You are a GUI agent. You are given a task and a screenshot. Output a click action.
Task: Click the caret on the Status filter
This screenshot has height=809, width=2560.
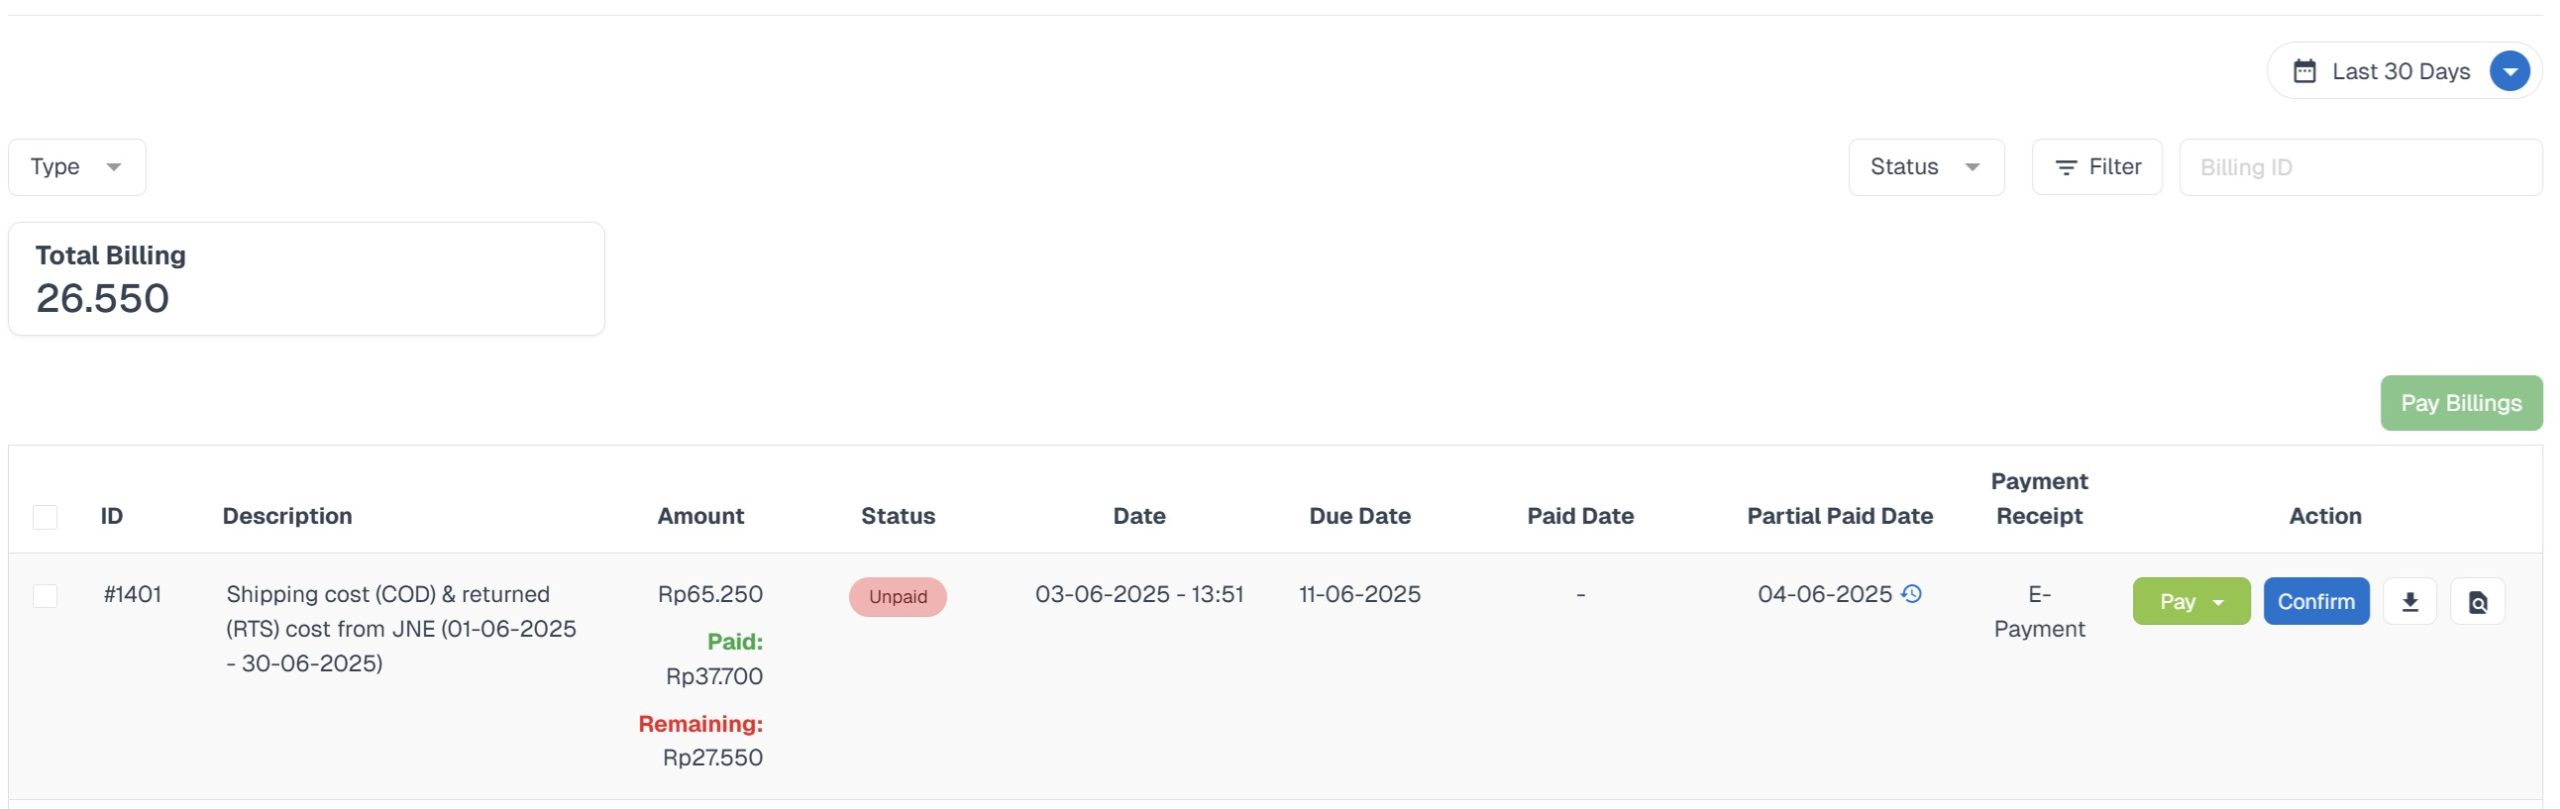click(1972, 167)
